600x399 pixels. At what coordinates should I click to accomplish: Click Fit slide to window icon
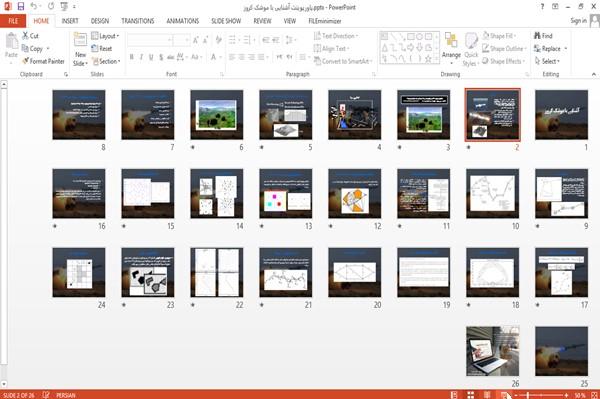coord(594,395)
